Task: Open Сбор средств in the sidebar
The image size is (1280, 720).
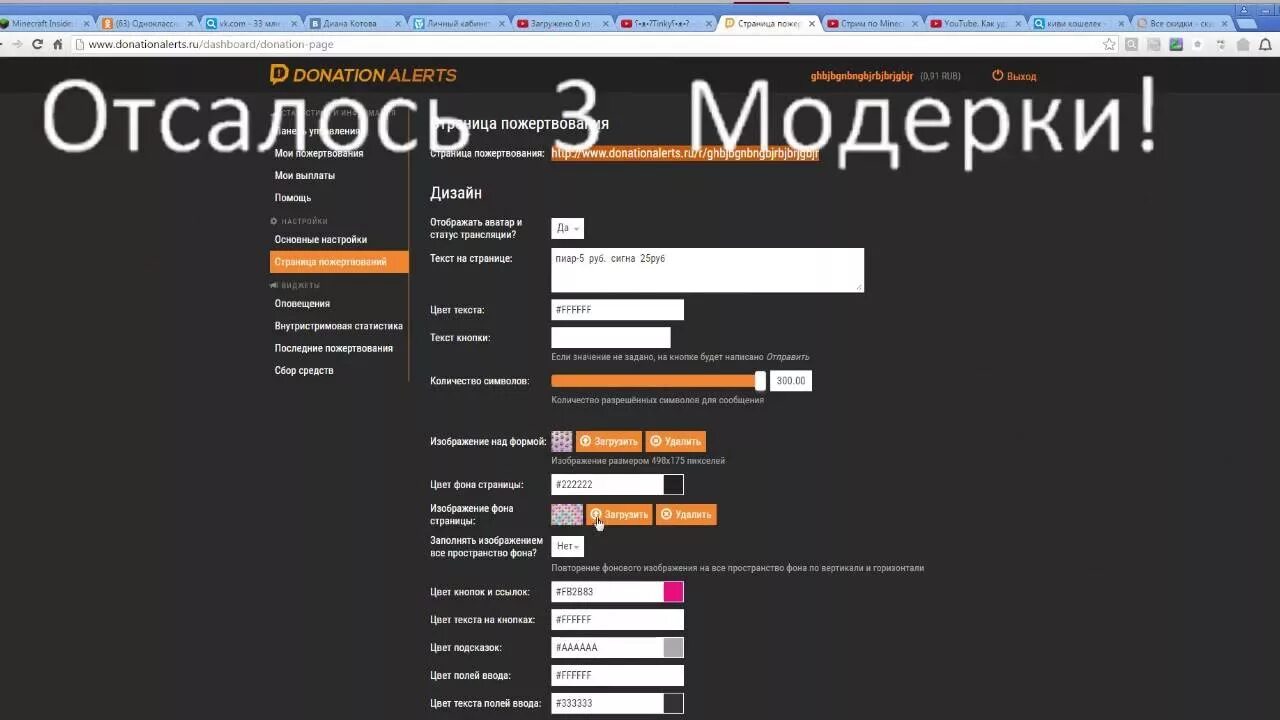Action: click(304, 371)
